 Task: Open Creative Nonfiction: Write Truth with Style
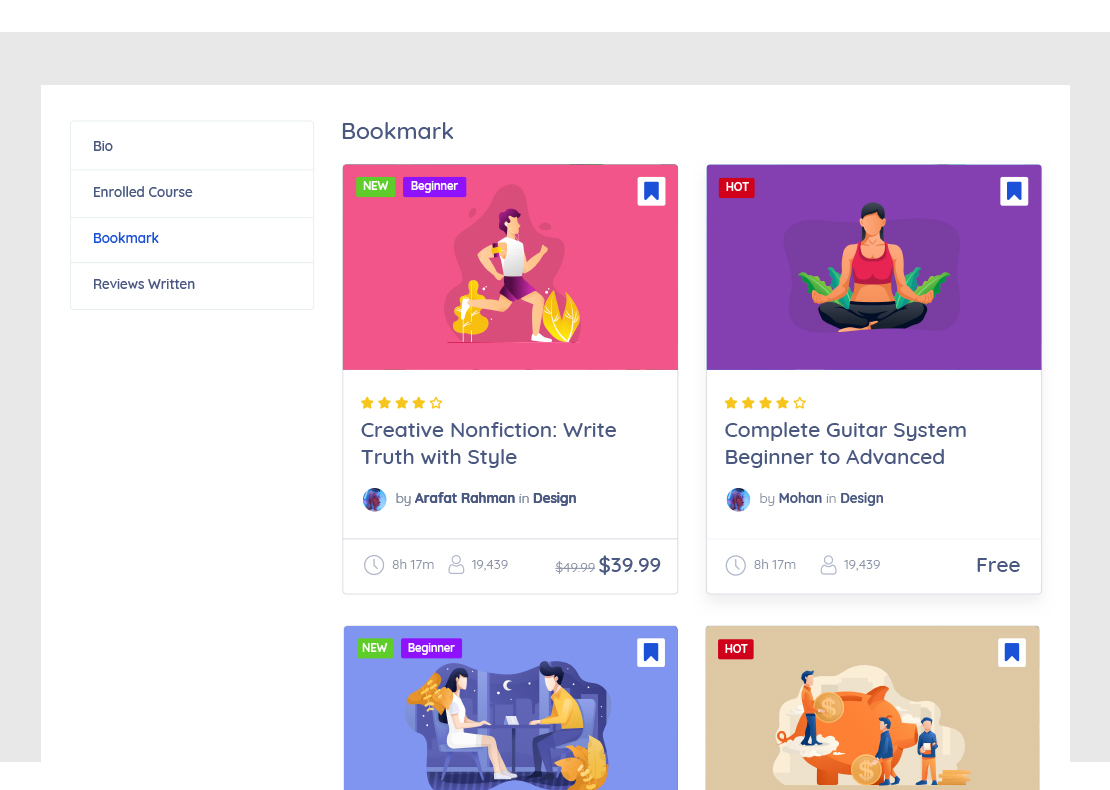[488, 443]
